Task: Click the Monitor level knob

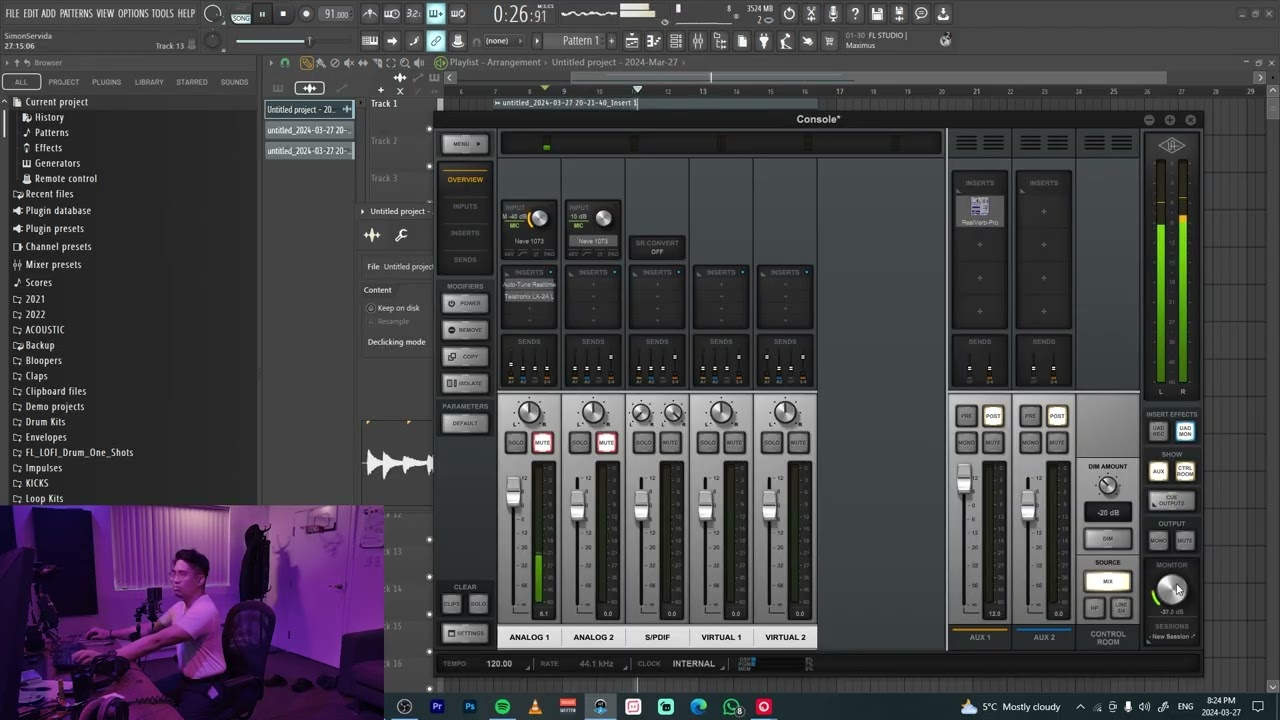Action: pos(1171,590)
